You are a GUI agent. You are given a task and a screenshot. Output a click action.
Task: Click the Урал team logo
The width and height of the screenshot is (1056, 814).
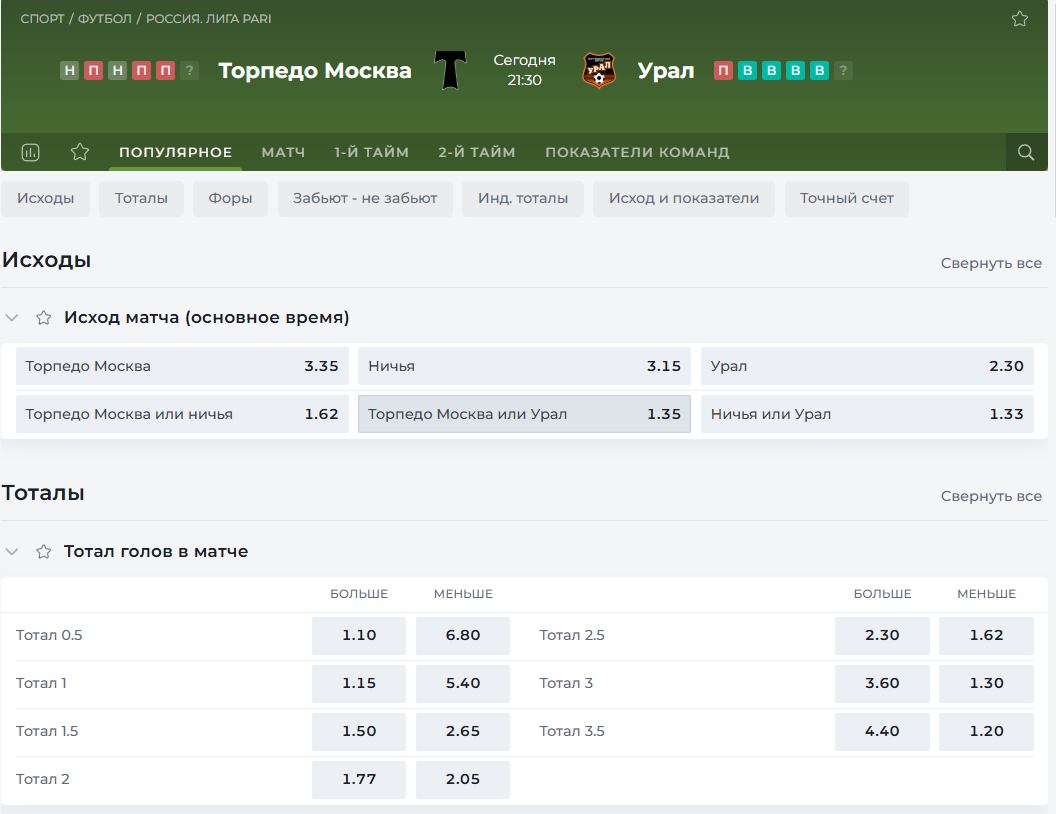[598, 71]
